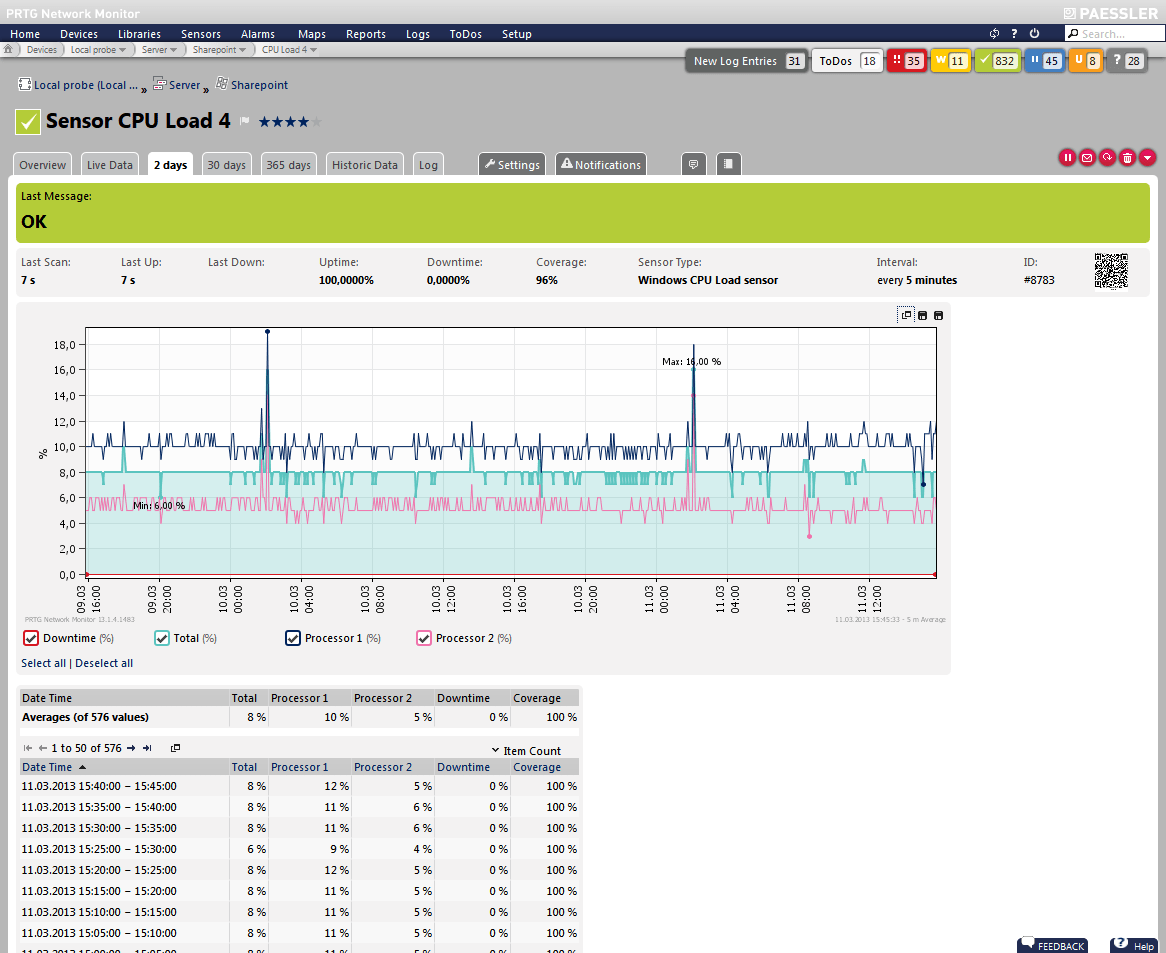
Task: Open the Reports menu
Action: tap(366, 34)
